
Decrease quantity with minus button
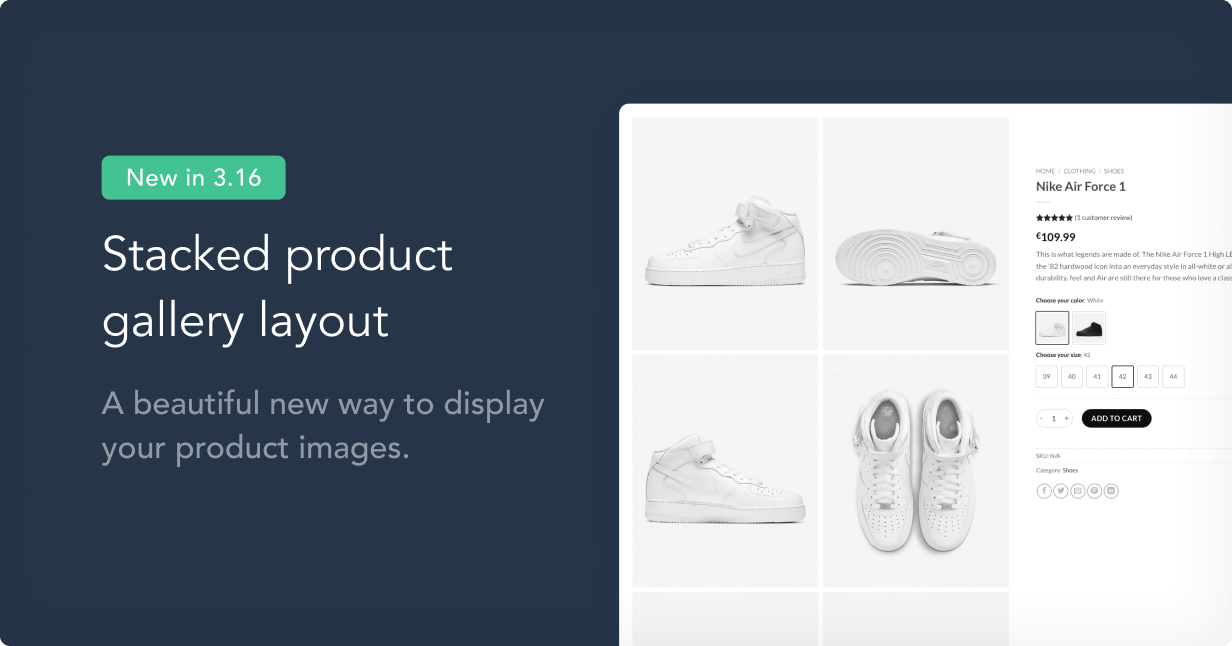(1041, 418)
